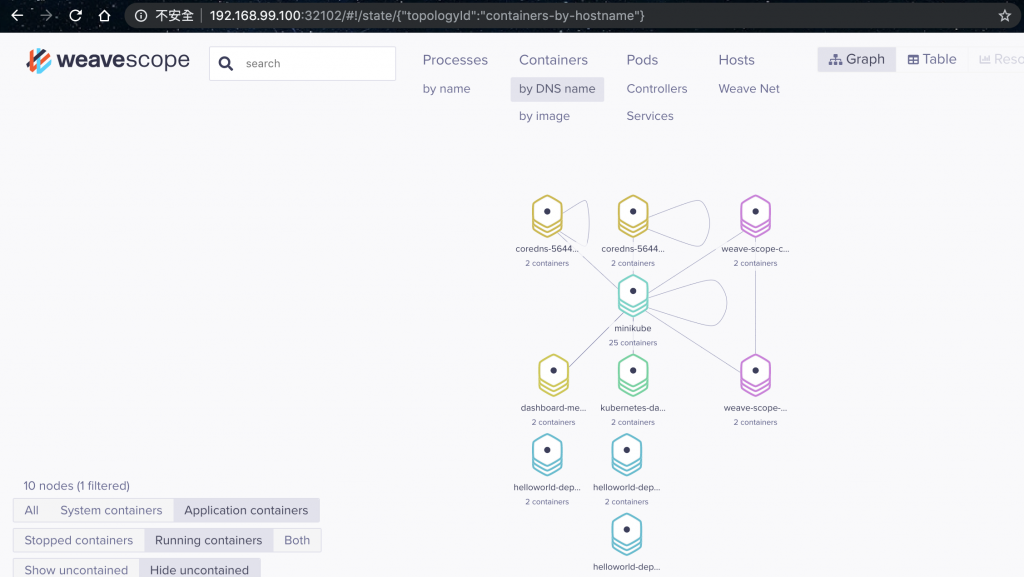The height and width of the screenshot is (577, 1024).
Task: Switch to Table view
Action: (932, 59)
